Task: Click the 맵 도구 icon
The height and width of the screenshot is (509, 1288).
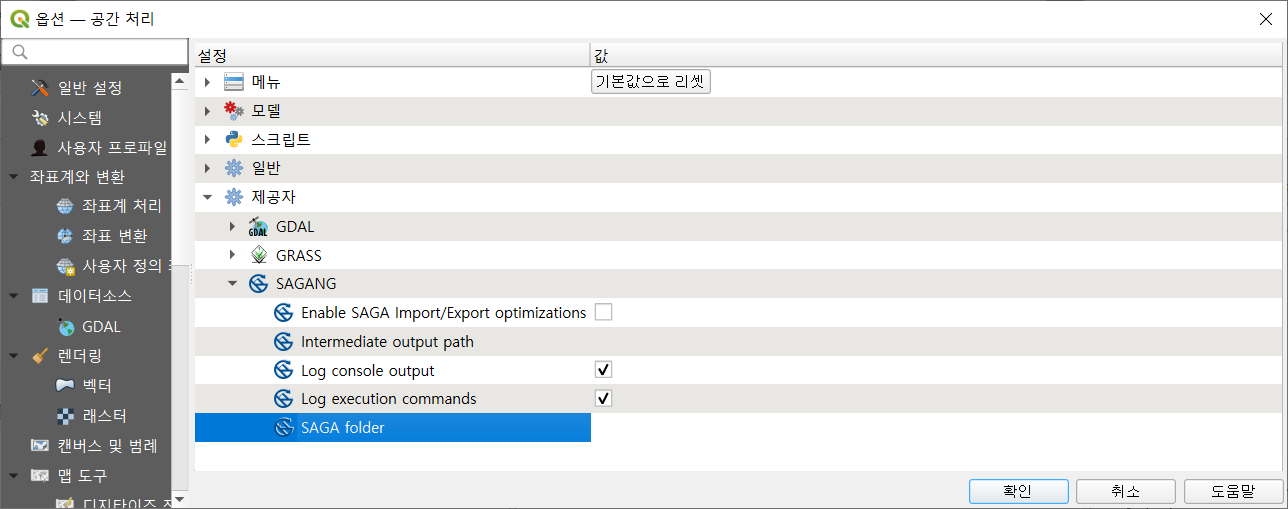Action: tap(40, 475)
